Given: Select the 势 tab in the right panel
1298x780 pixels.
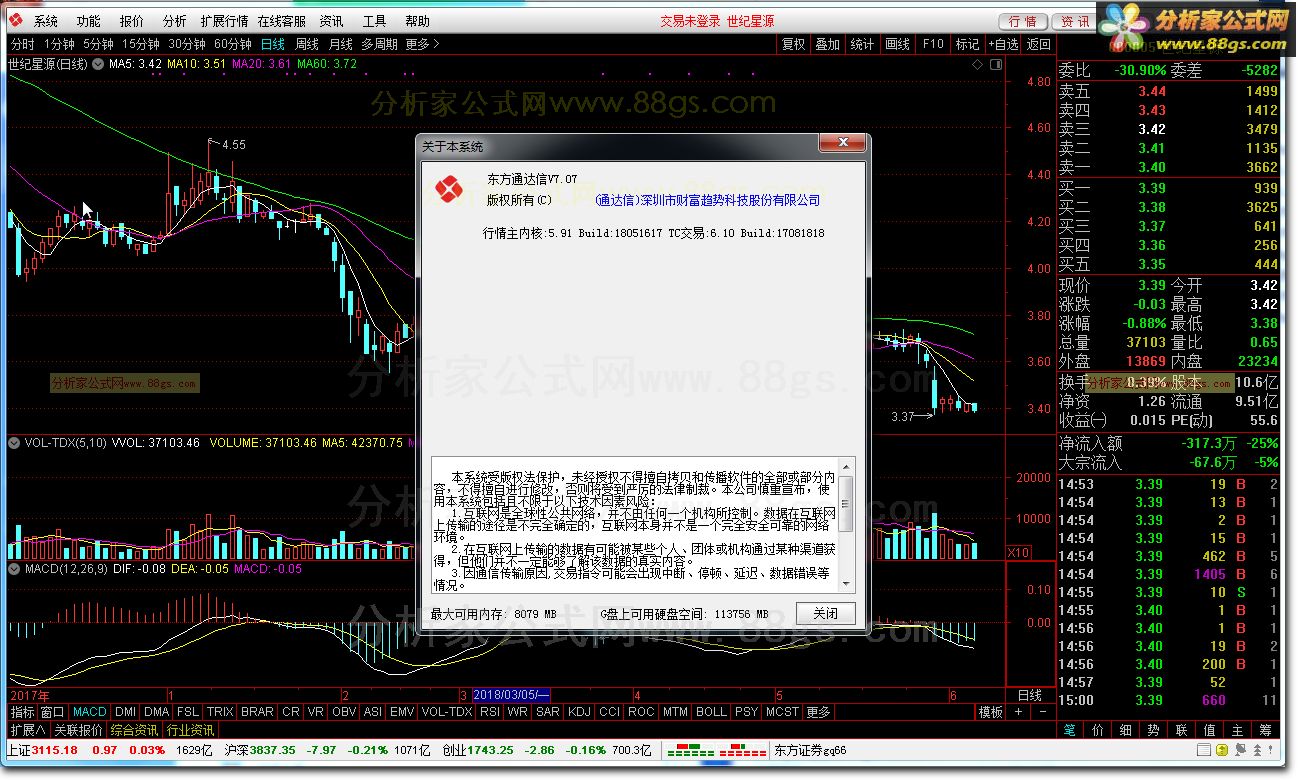Looking at the screenshot, I should pyautogui.click(x=1154, y=731).
